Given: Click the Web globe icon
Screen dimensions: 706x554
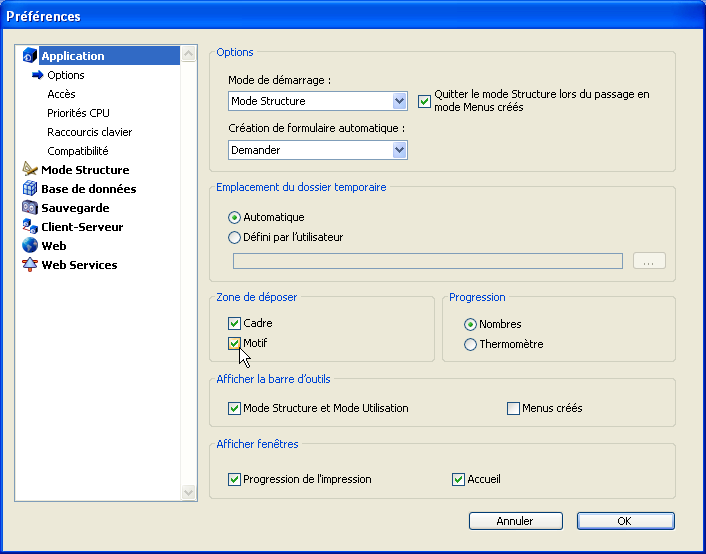Looking at the screenshot, I should coord(30,246).
